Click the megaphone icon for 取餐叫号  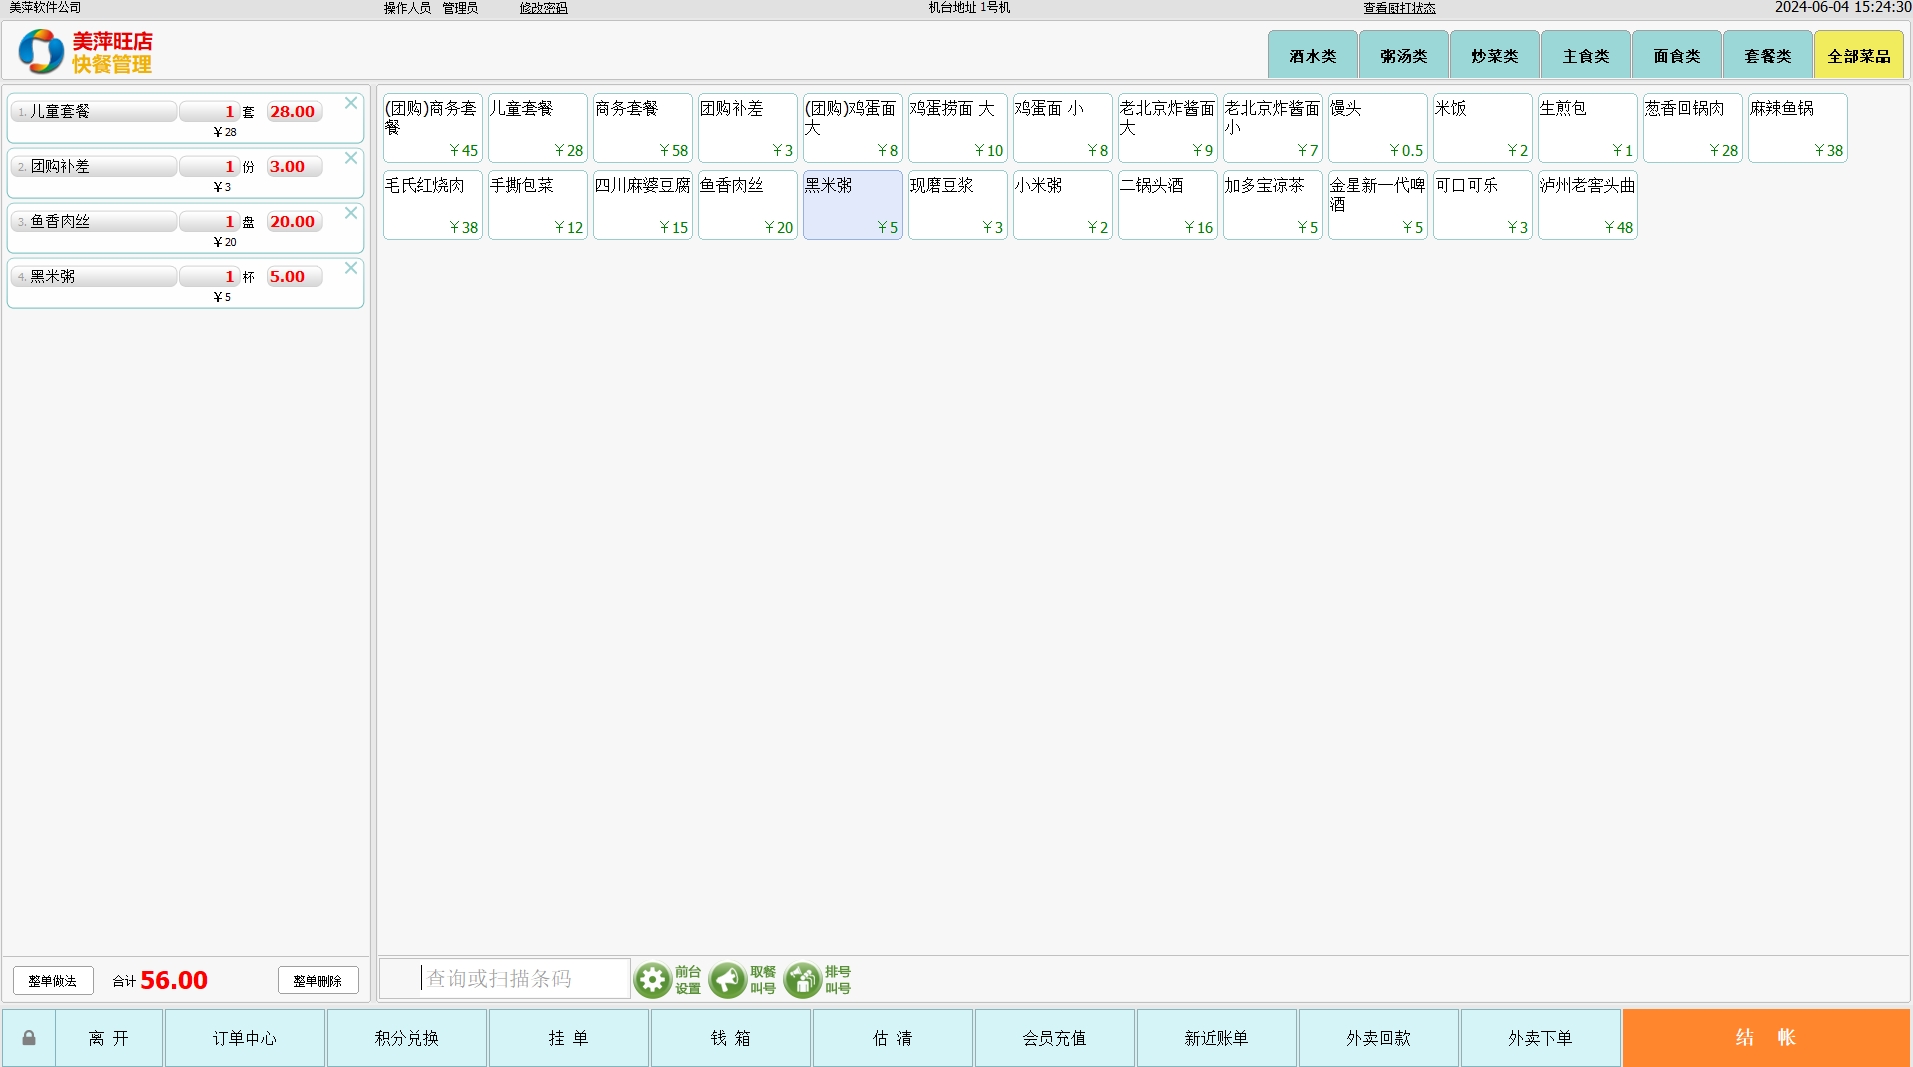click(727, 980)
